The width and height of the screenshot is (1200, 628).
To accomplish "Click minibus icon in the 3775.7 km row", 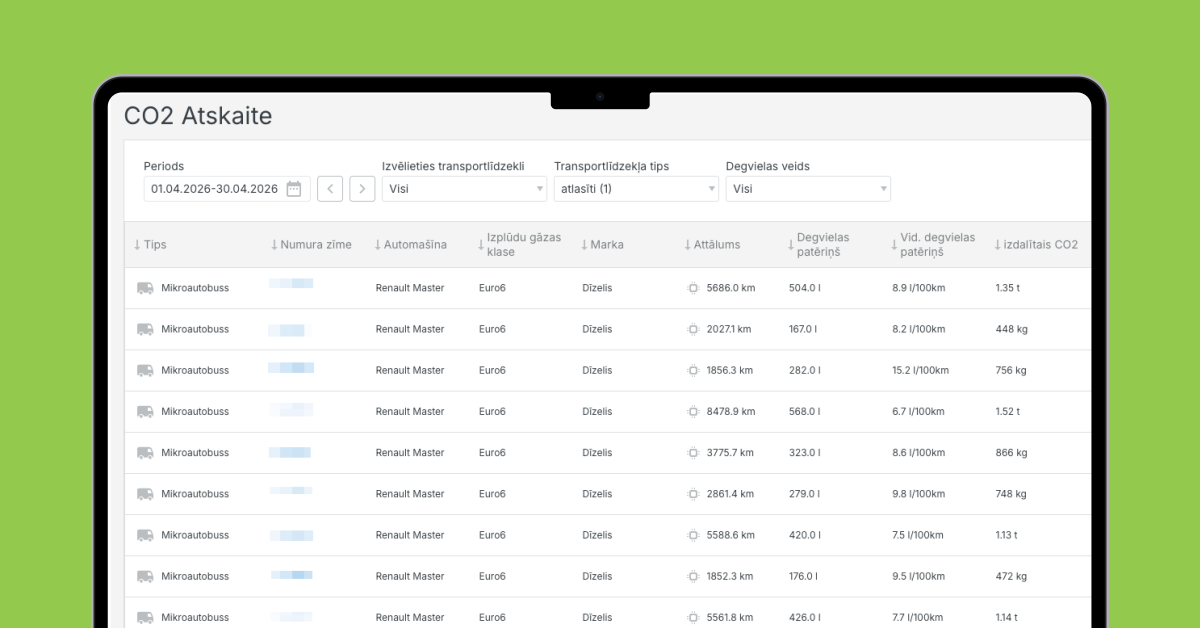I will [145, 453].
